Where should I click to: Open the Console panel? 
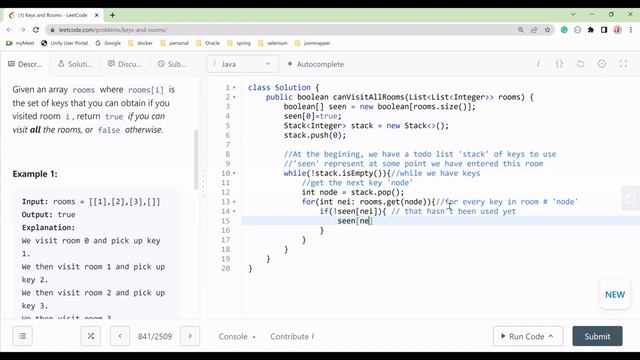point(237,336)
